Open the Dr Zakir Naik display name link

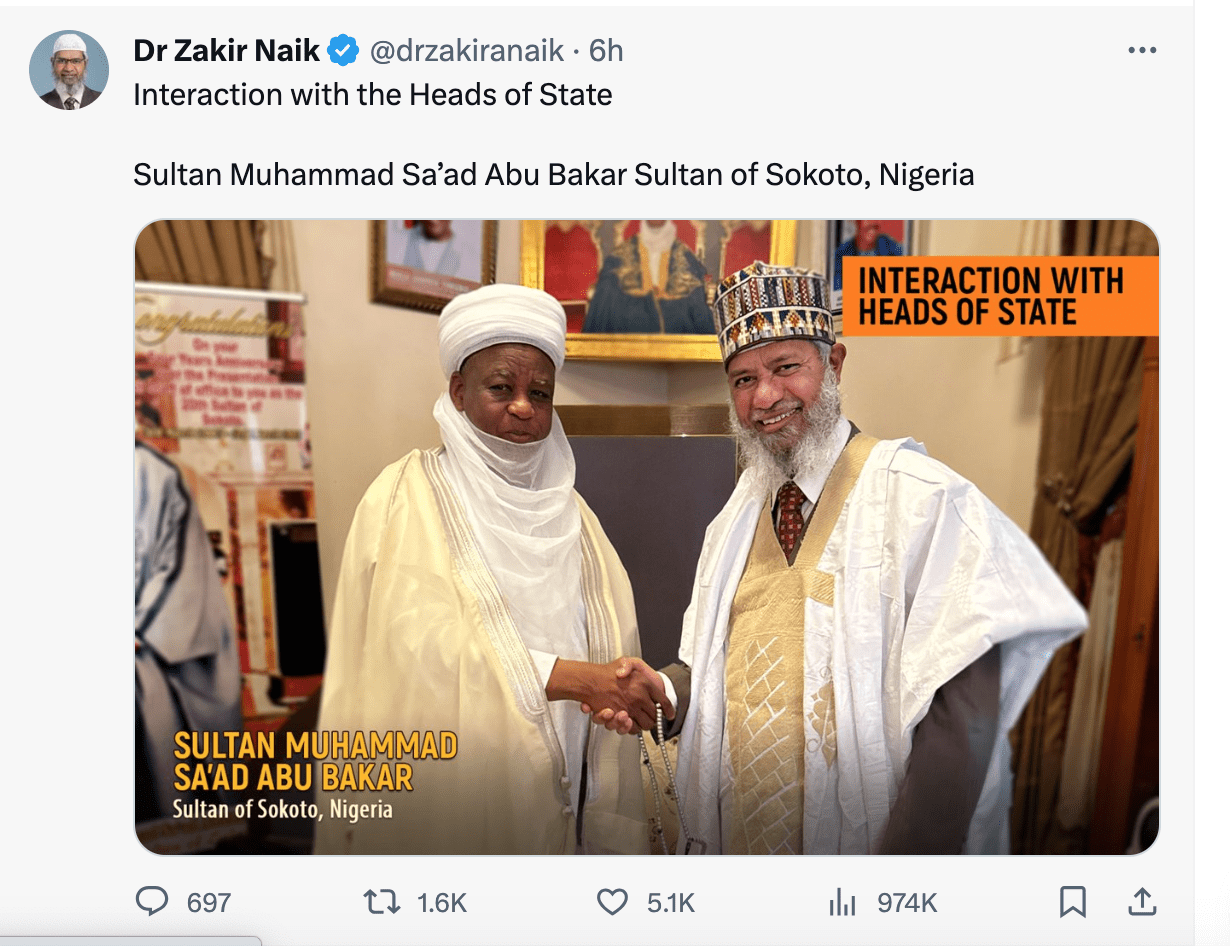coord(227,50)
